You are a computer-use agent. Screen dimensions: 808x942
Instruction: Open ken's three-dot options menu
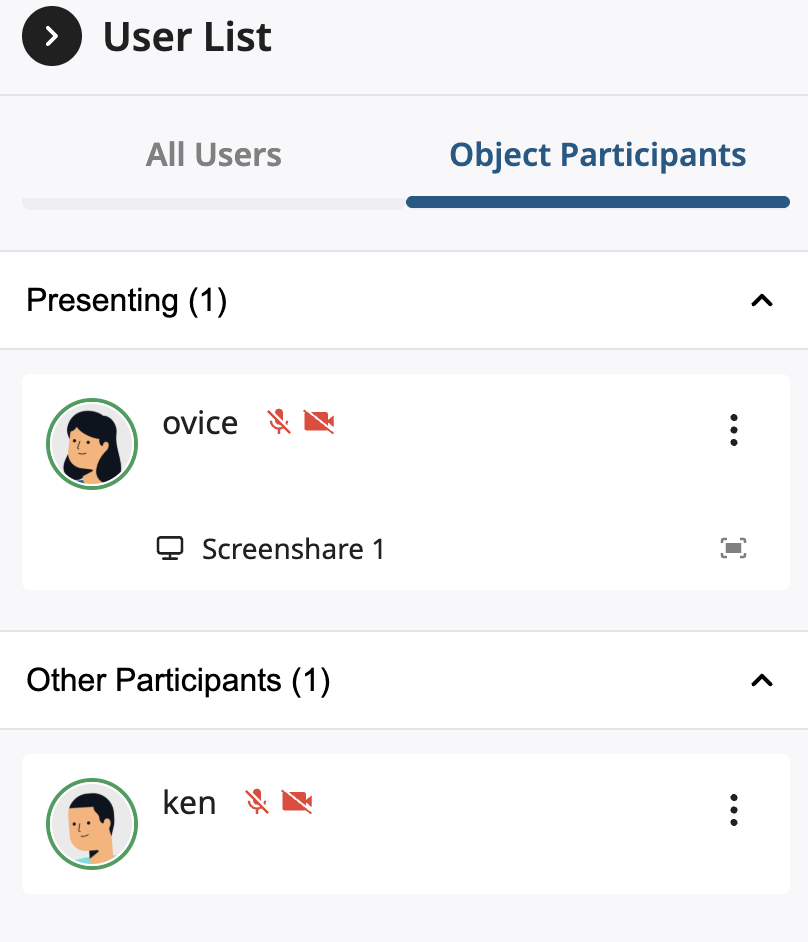point(734,810)
